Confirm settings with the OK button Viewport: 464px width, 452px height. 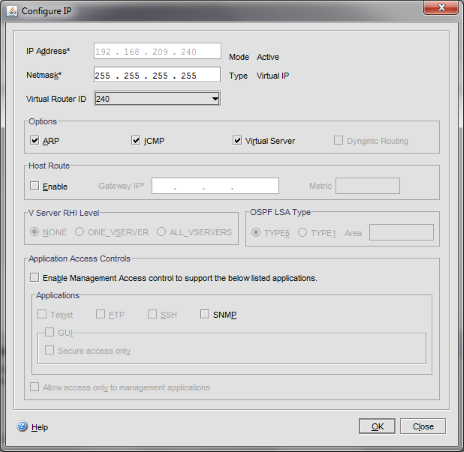pyautogui.click(x=377, y=426)
